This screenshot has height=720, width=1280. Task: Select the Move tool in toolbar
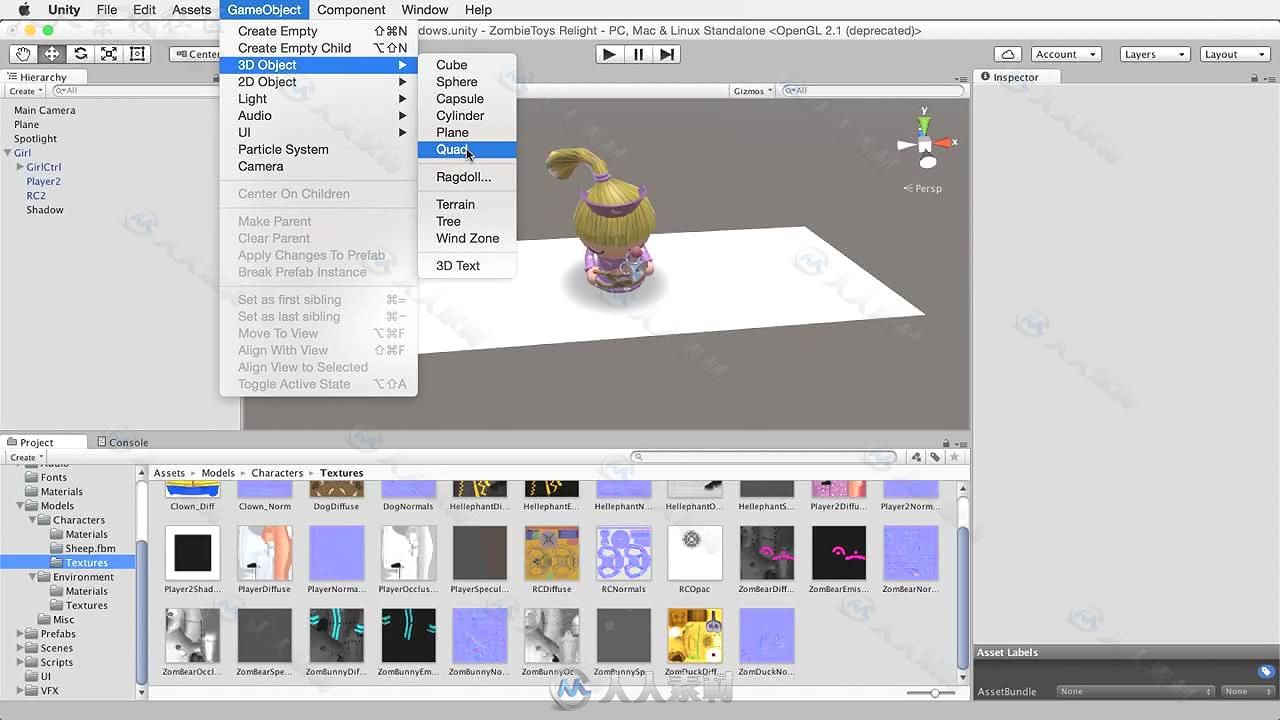tap(51, 54)
